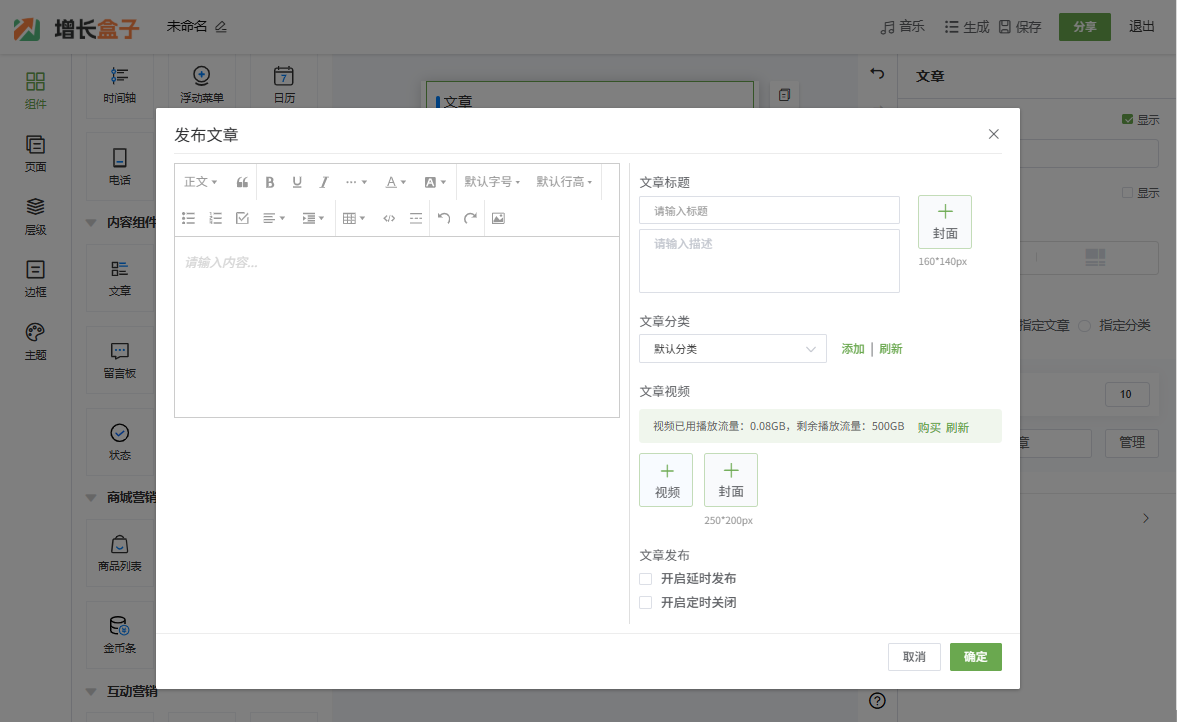Expand the 默认字号 font size dropdown
The image size is (1177, 722).
click(492, 182)
